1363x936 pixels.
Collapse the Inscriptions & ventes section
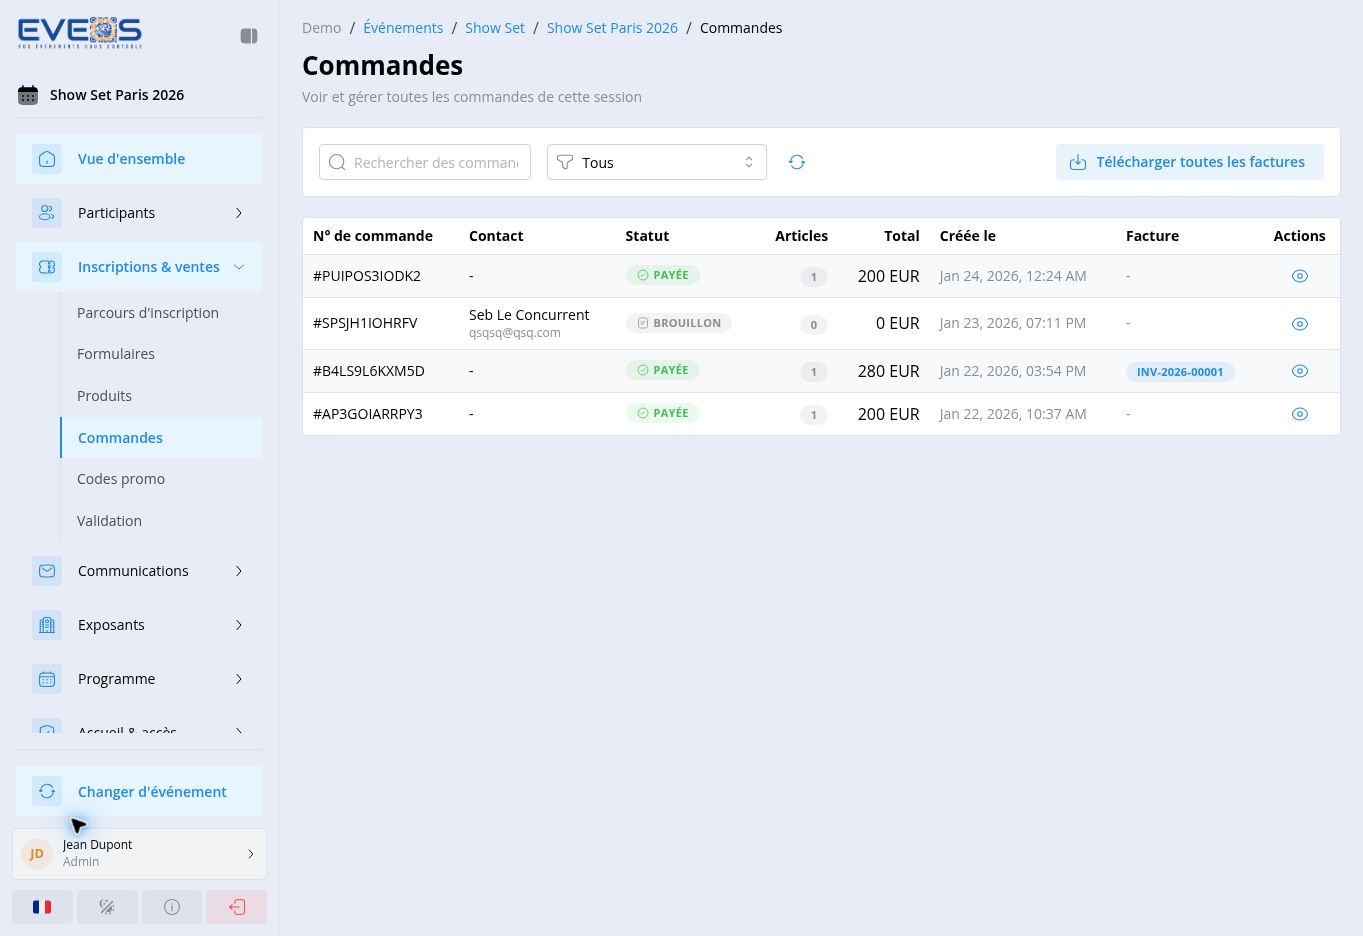139,267
